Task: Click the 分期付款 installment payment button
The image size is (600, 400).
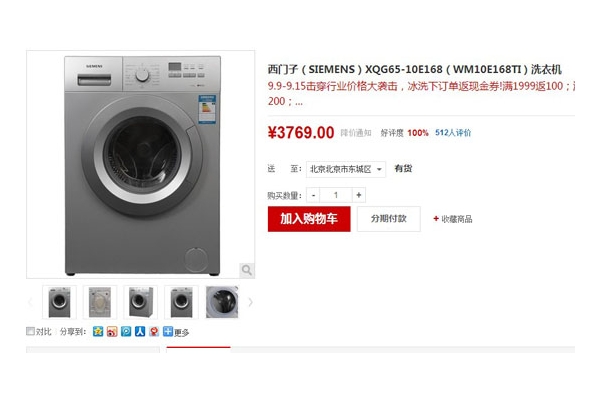Action: tap(389, 219)
